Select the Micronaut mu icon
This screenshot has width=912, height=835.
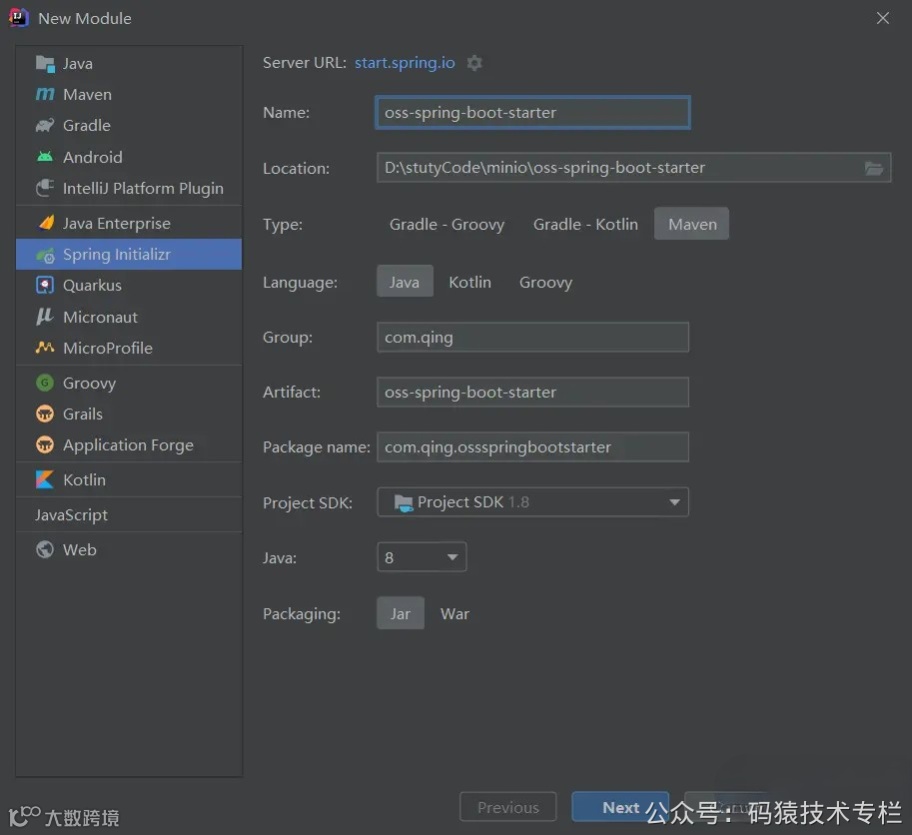tap(45, 316)
